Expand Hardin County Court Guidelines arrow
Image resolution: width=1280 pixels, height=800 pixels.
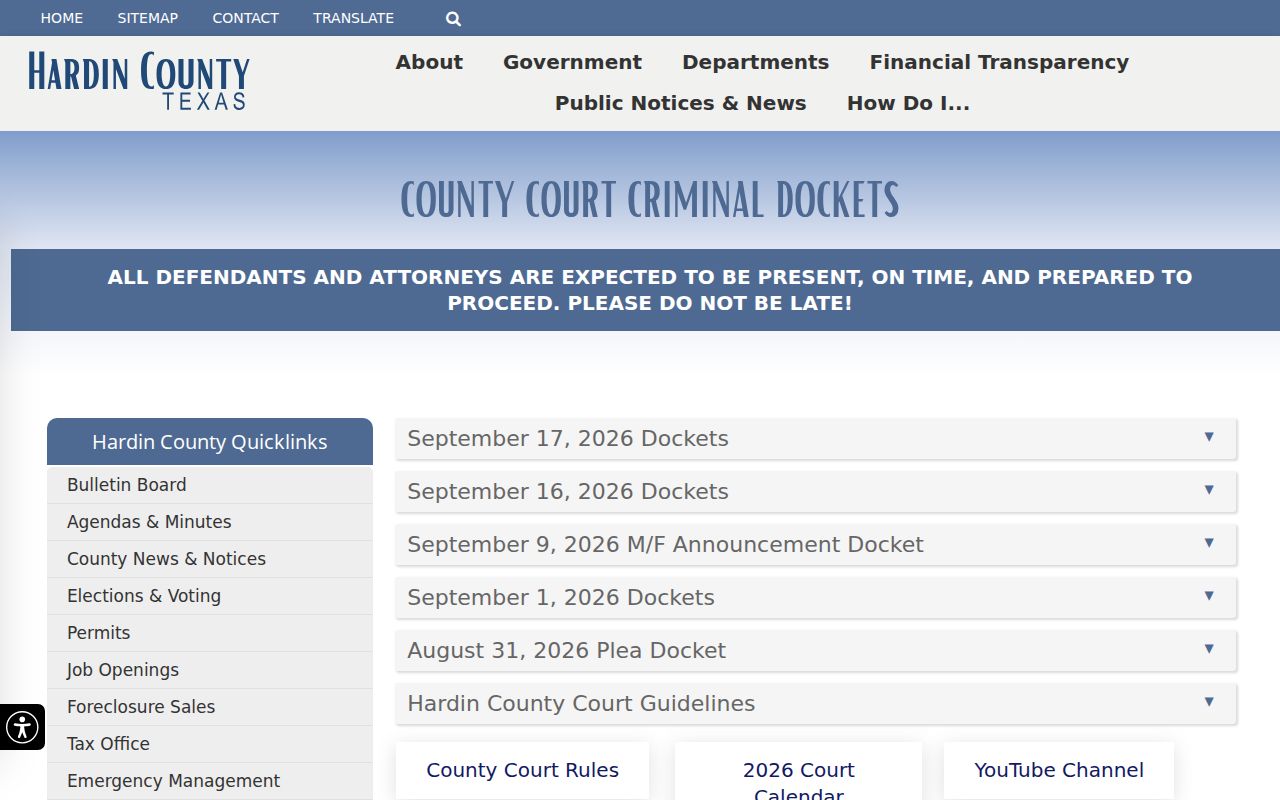[1209, 702]
